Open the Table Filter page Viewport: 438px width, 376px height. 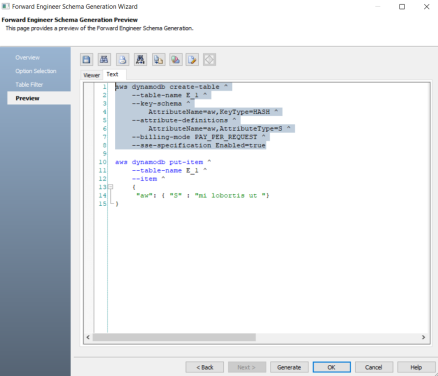tap(29, 85)
